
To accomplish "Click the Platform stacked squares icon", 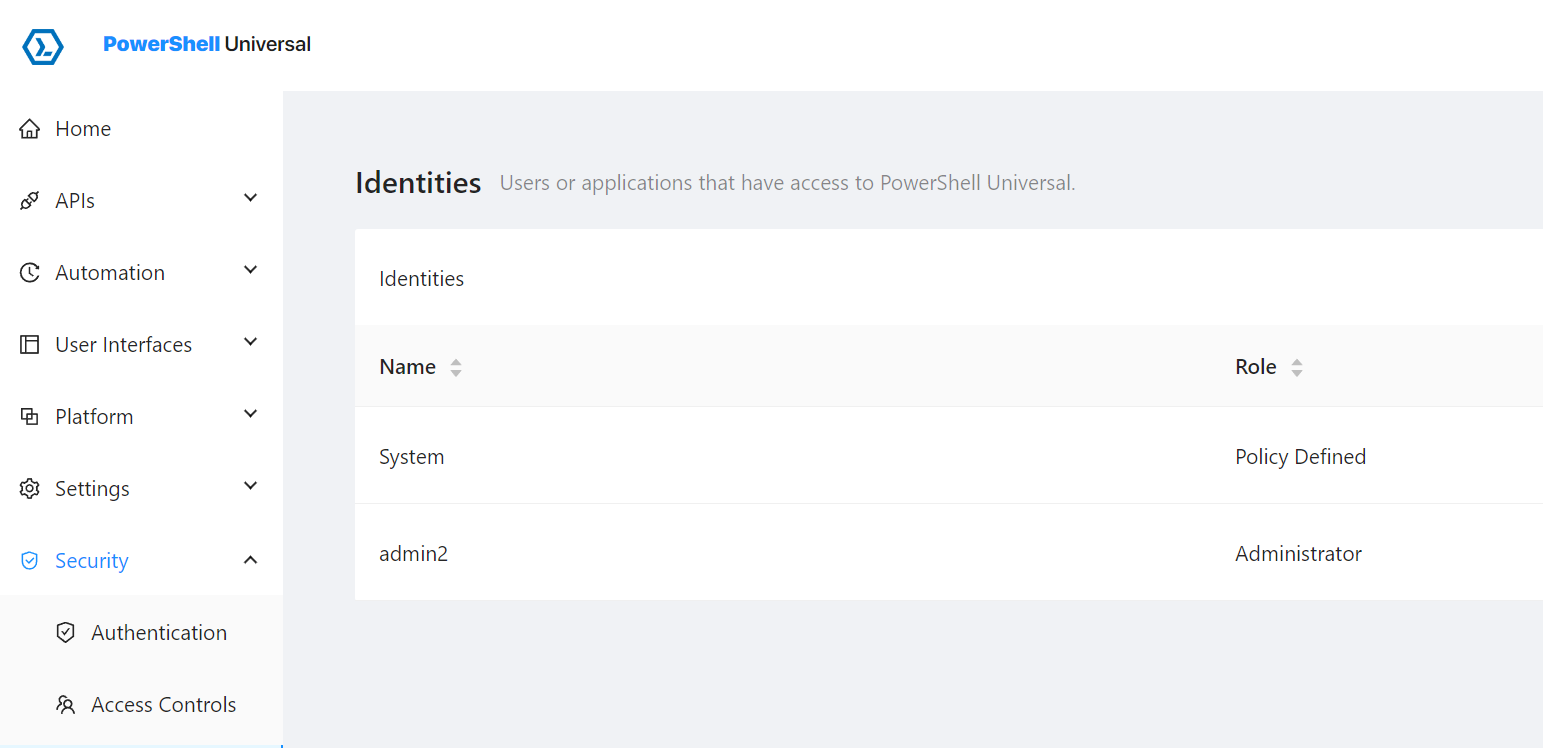I will click(x=30, y=417).
